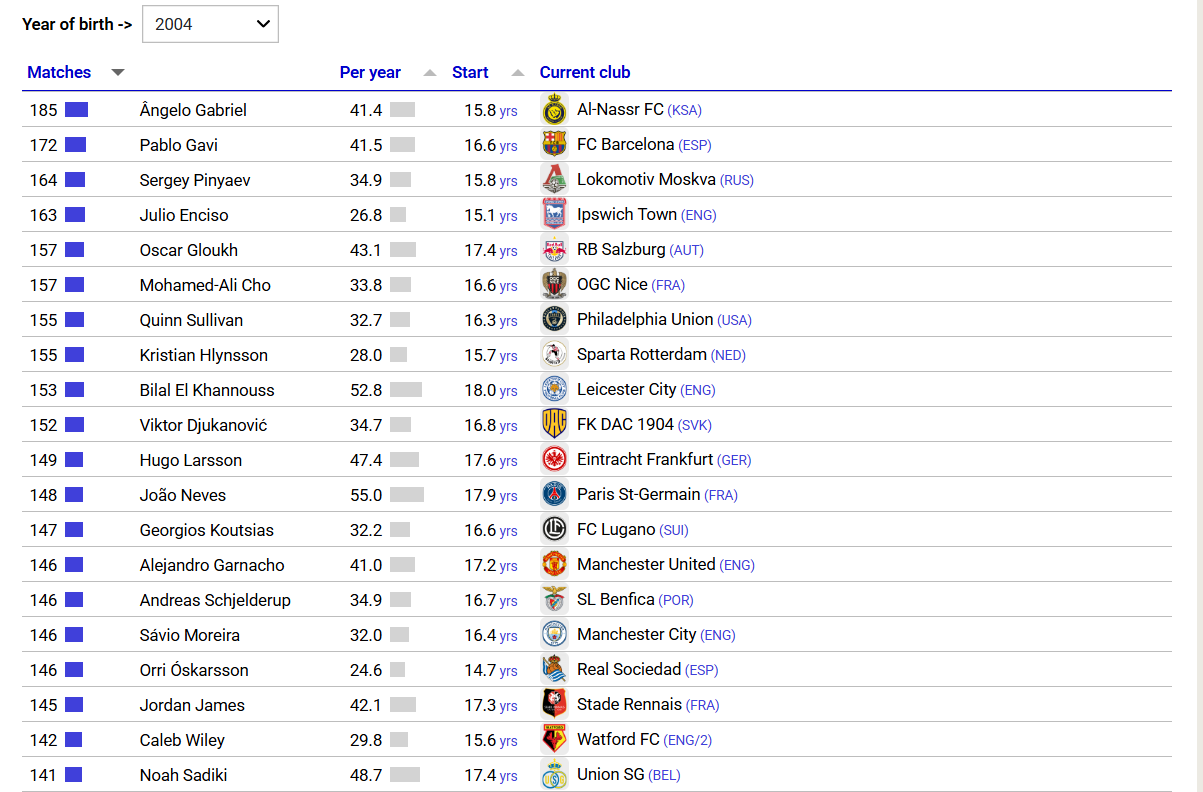Select player name Julio Enciso
Screen dimensions: 1203x792
click(184, 215)
